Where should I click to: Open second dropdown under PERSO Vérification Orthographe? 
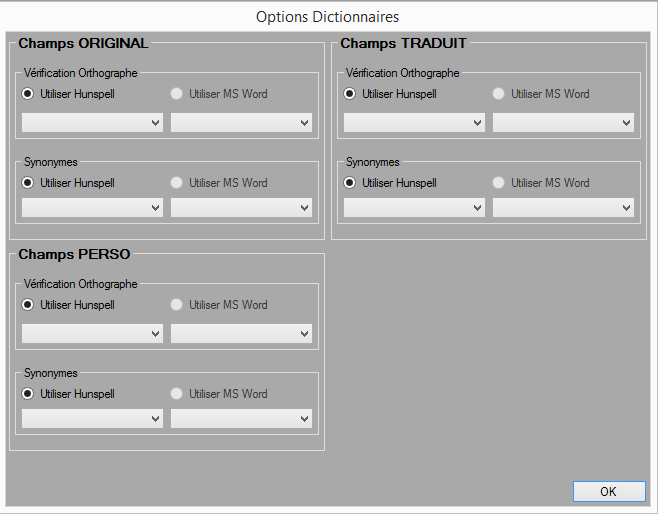241,333
